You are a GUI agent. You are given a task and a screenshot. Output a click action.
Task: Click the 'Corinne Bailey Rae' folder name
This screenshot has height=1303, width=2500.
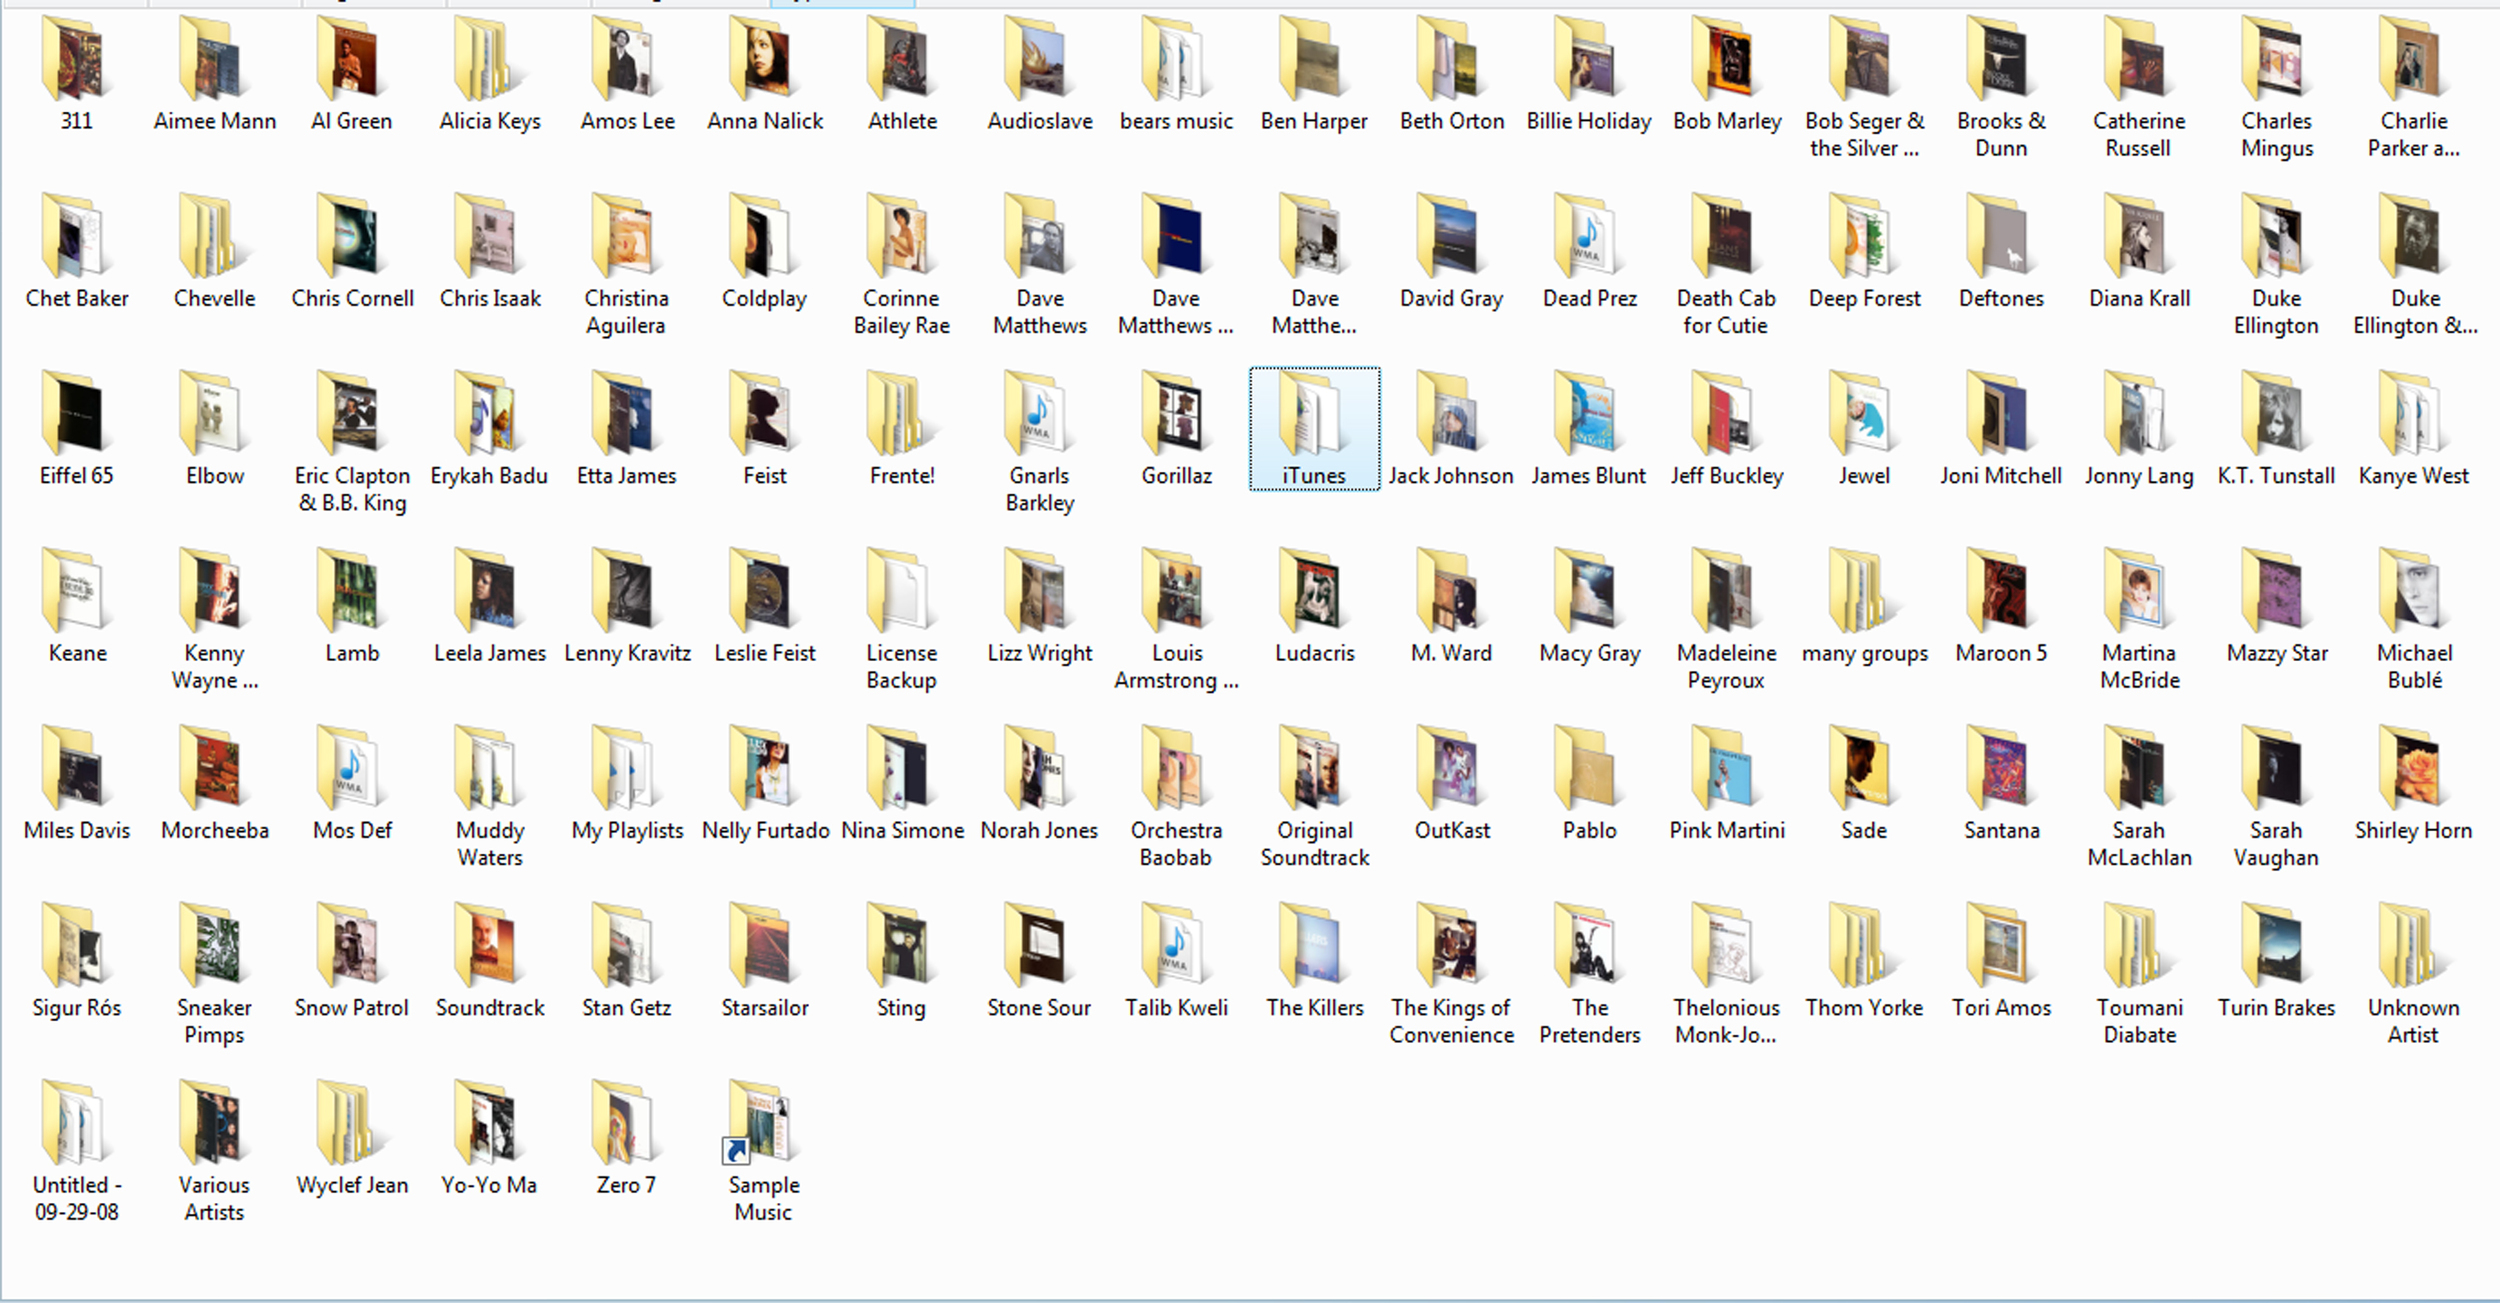[901, 312]
